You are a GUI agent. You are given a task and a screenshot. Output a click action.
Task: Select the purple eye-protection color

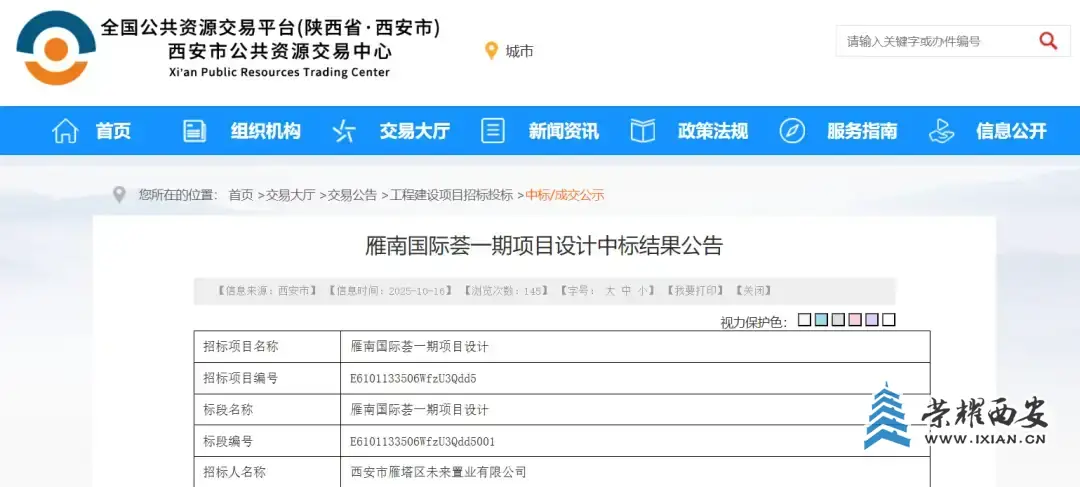coord(871,320)
